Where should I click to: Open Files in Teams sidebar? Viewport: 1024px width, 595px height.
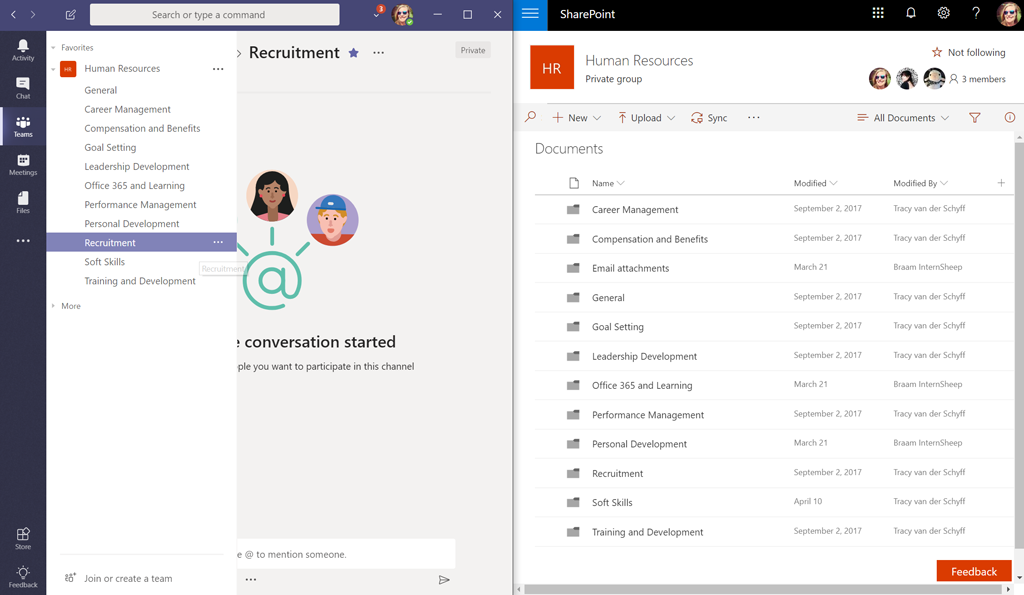pyautogui.click(x=23, y=202)
